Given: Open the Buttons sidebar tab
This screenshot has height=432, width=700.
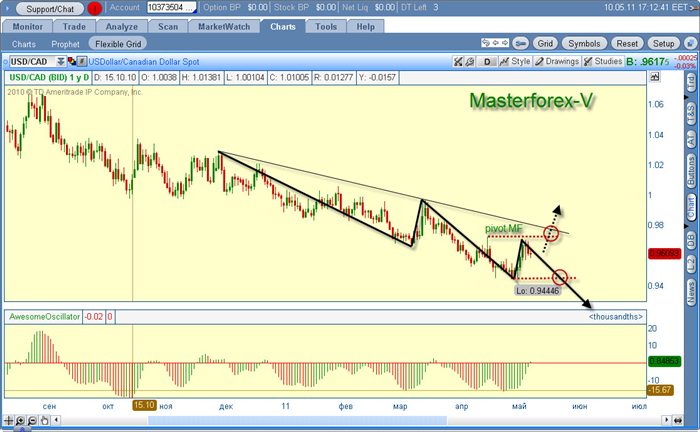Looking at the screenshot, I should pyautogui.click(x=691, y=171).
